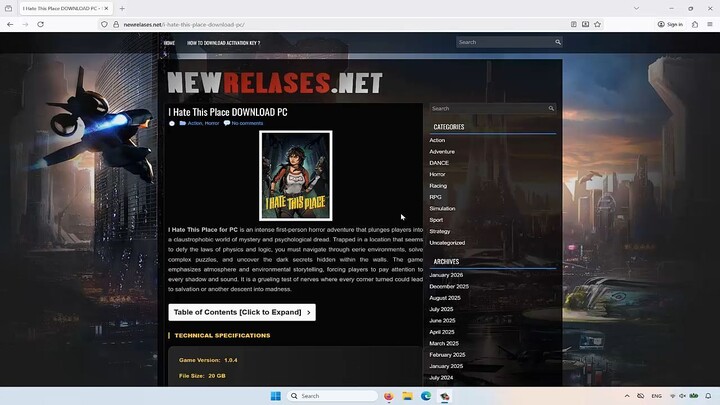
Task: Open the list all tabs dropdown
Action: tap(636, 8)
